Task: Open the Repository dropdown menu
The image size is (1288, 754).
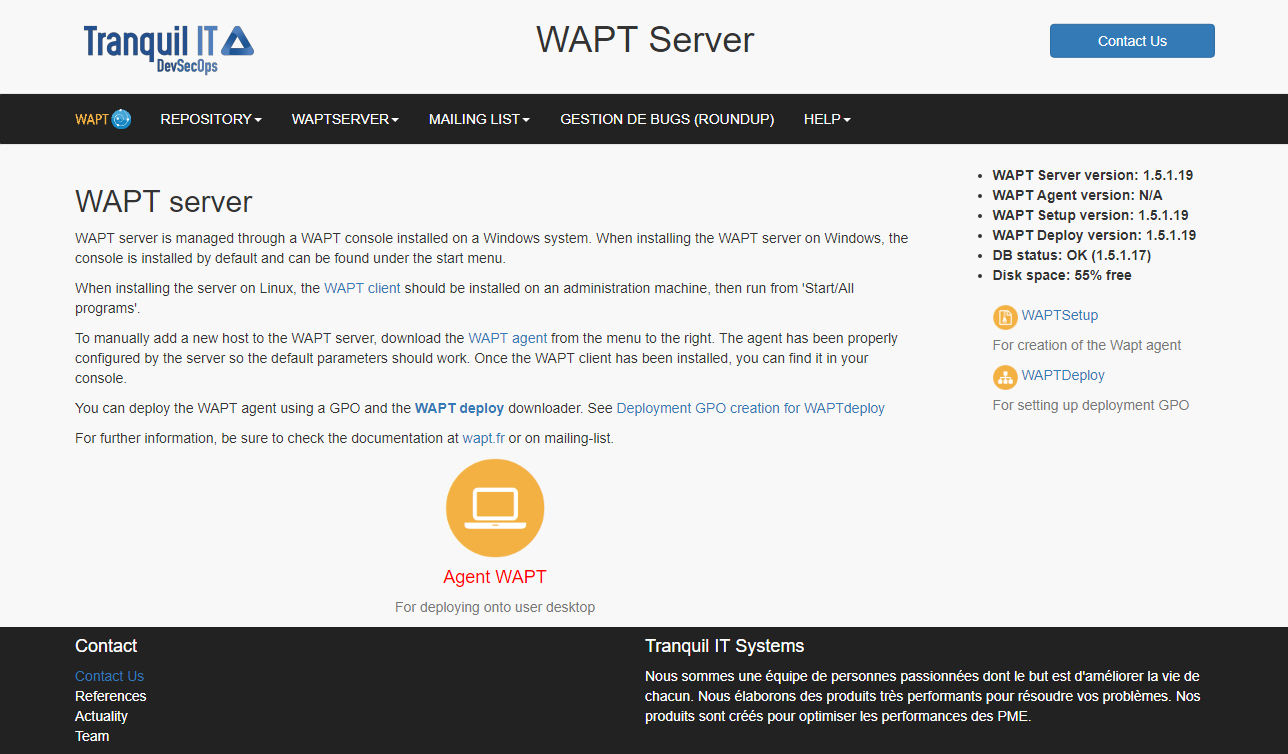Action: click(211, 119)
